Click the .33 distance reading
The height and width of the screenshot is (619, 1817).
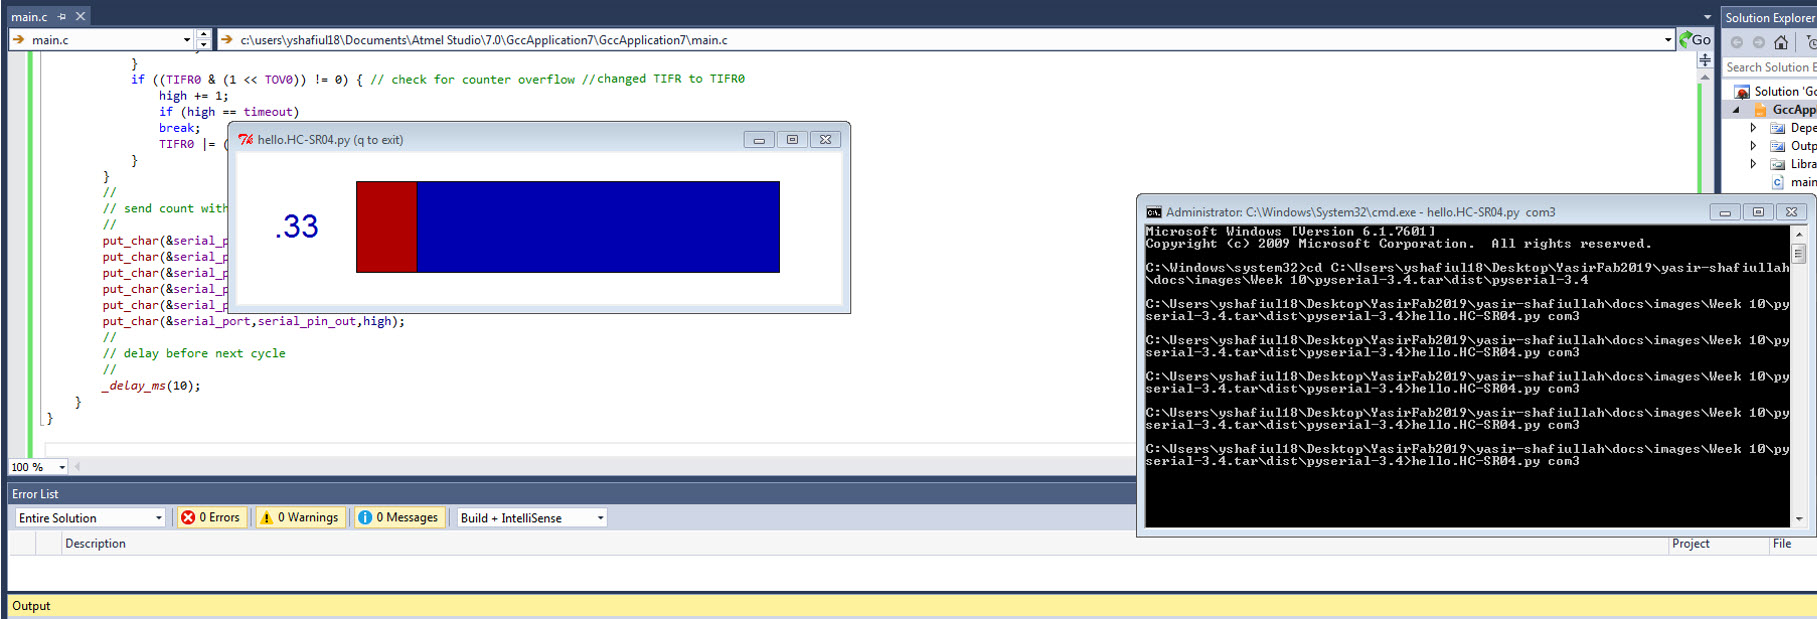pyautogui.click(x=297, y=227)
